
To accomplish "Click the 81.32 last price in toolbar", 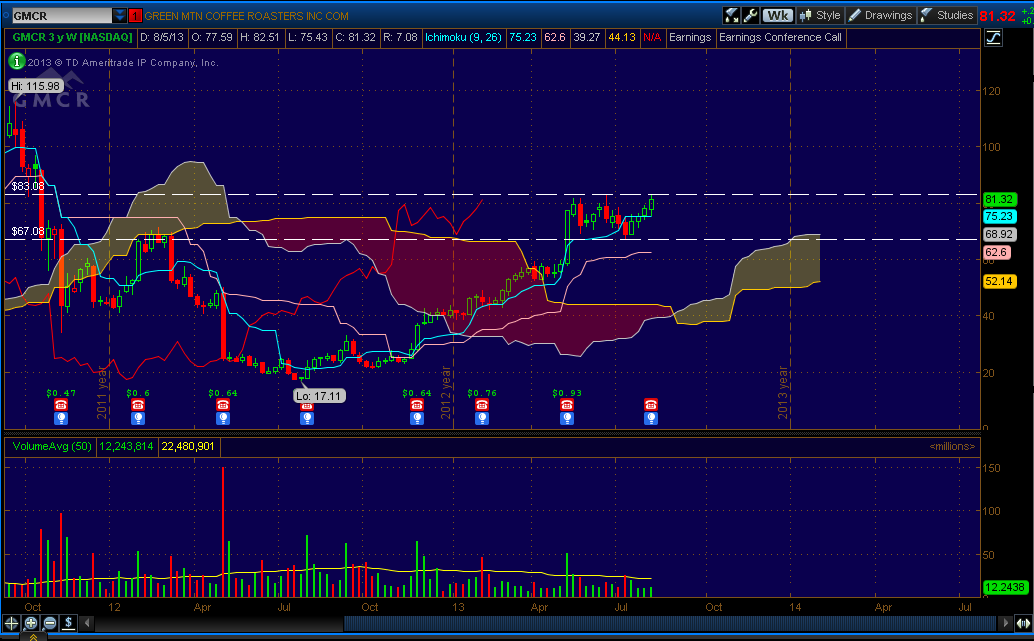I will click(x=997, y=16).
